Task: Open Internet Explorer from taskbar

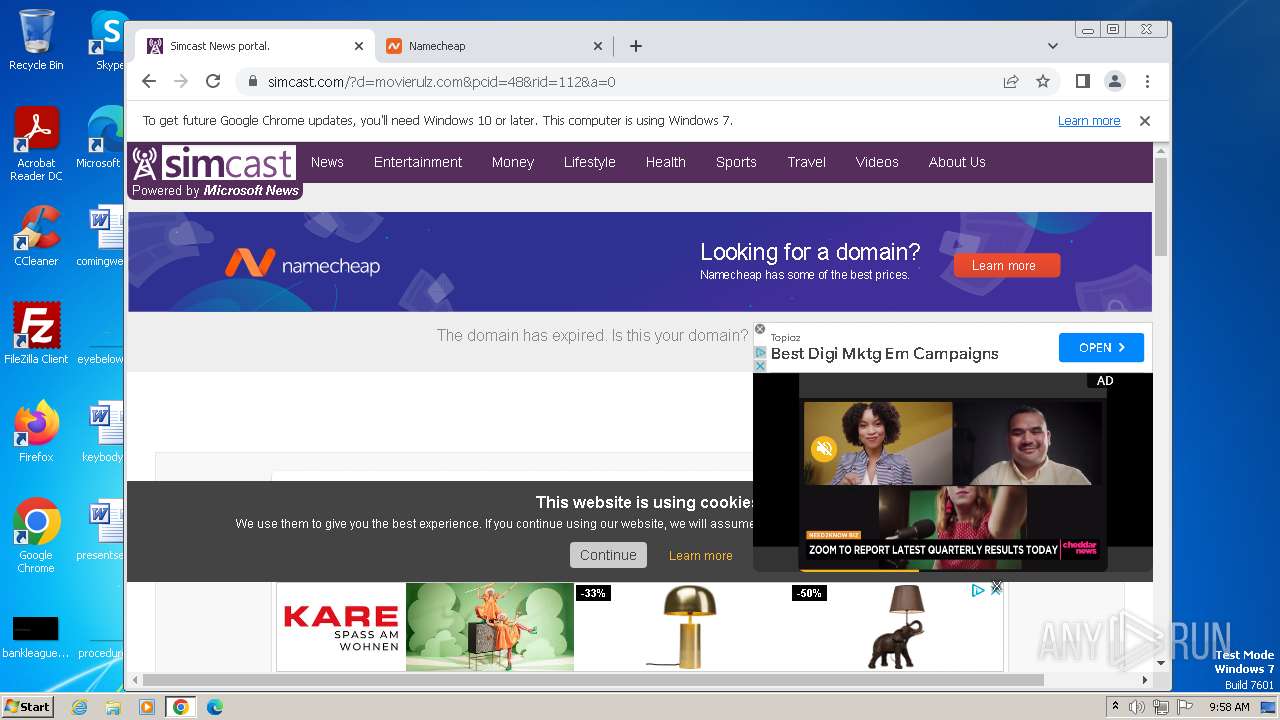Action: pyautogui.click(x=79, y=707)
